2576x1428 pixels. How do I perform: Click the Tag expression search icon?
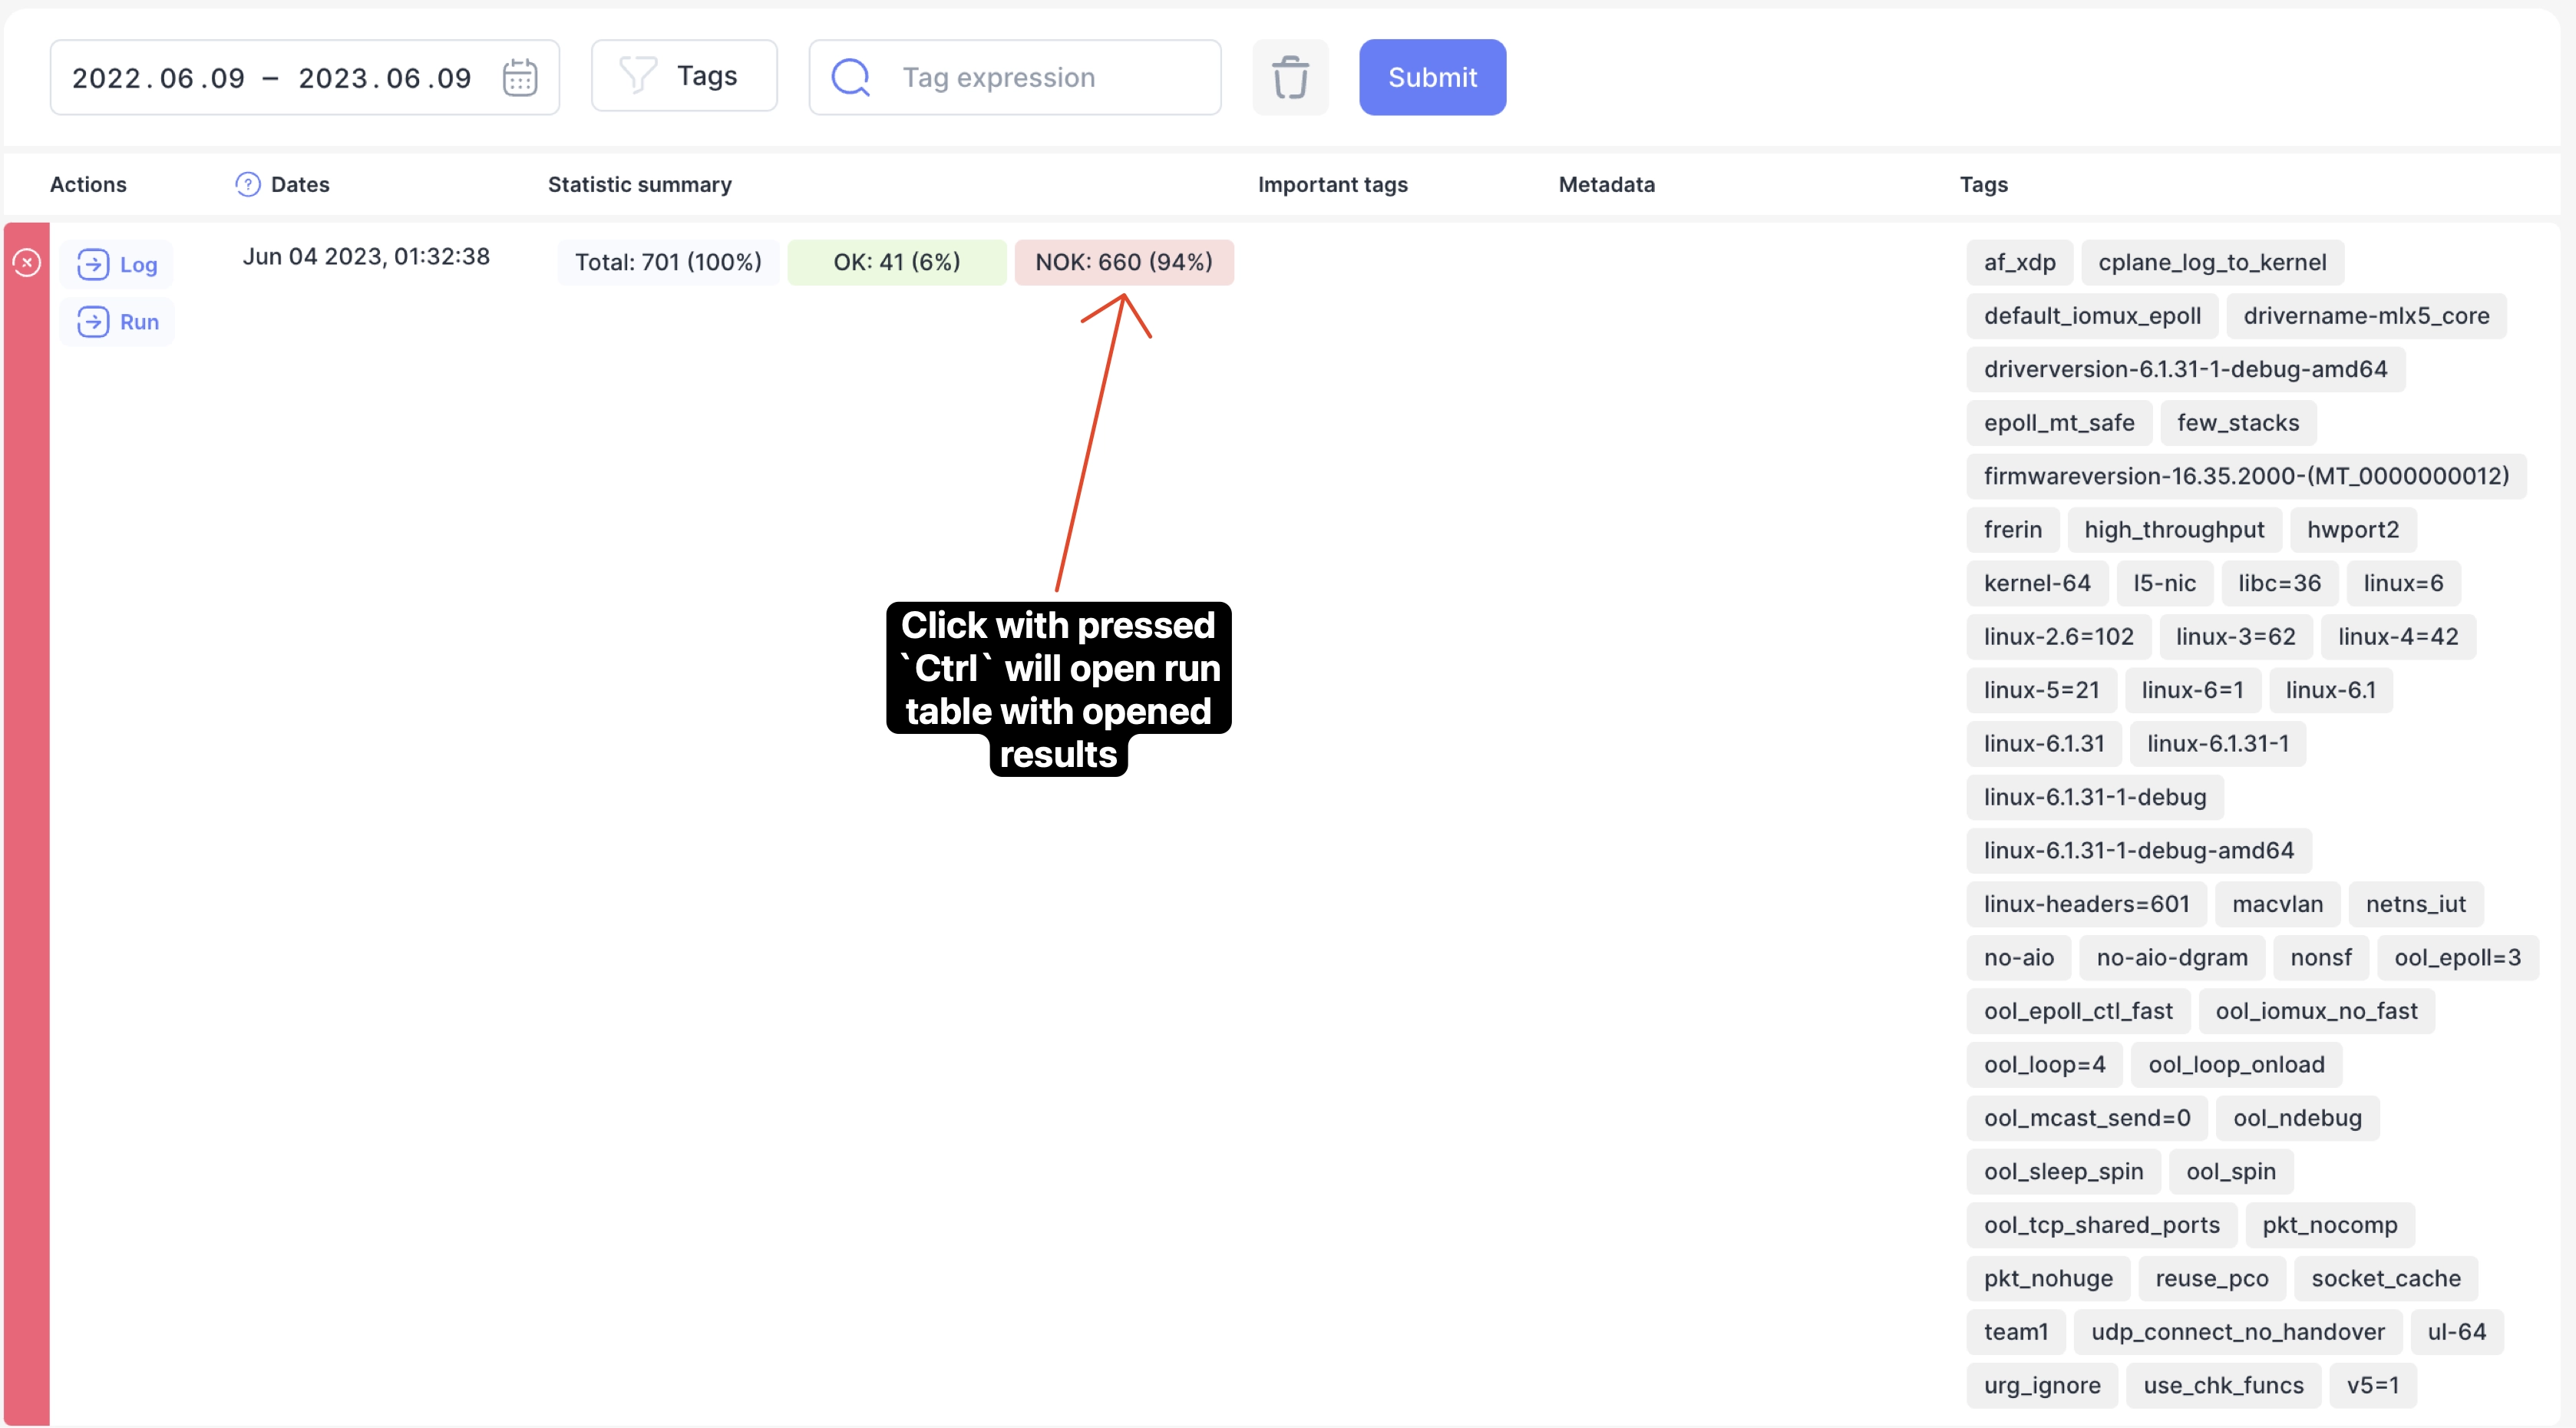851,78
